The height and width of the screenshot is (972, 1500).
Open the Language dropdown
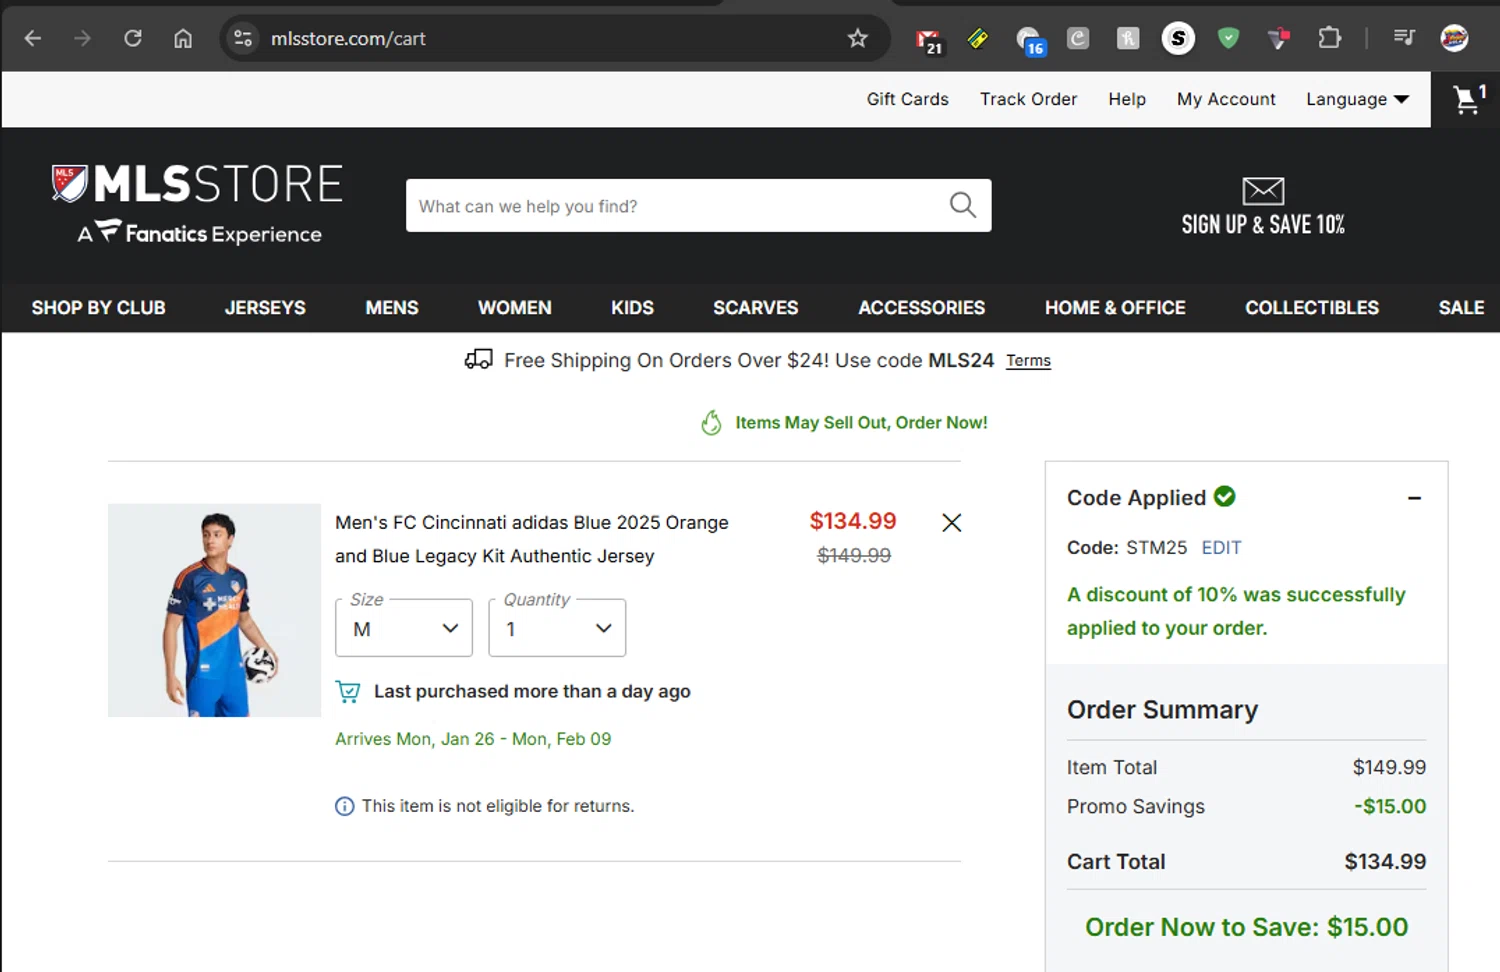(x=1357, y=99)
